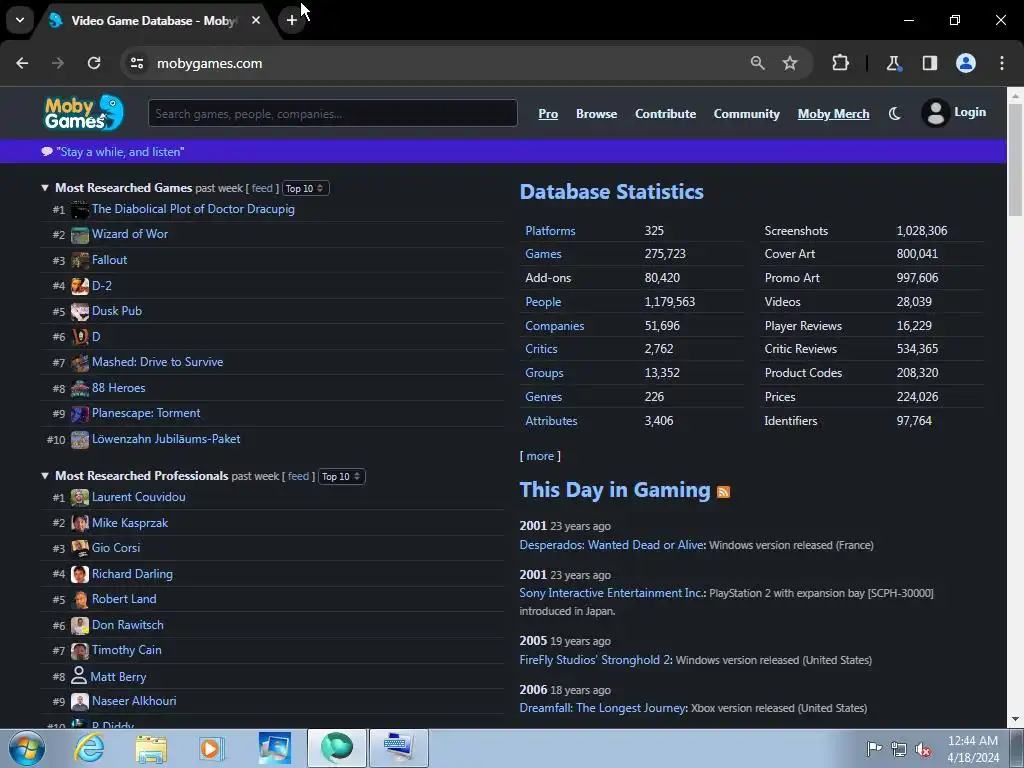
Task: Click the search games input field
Action: point(333,113)
